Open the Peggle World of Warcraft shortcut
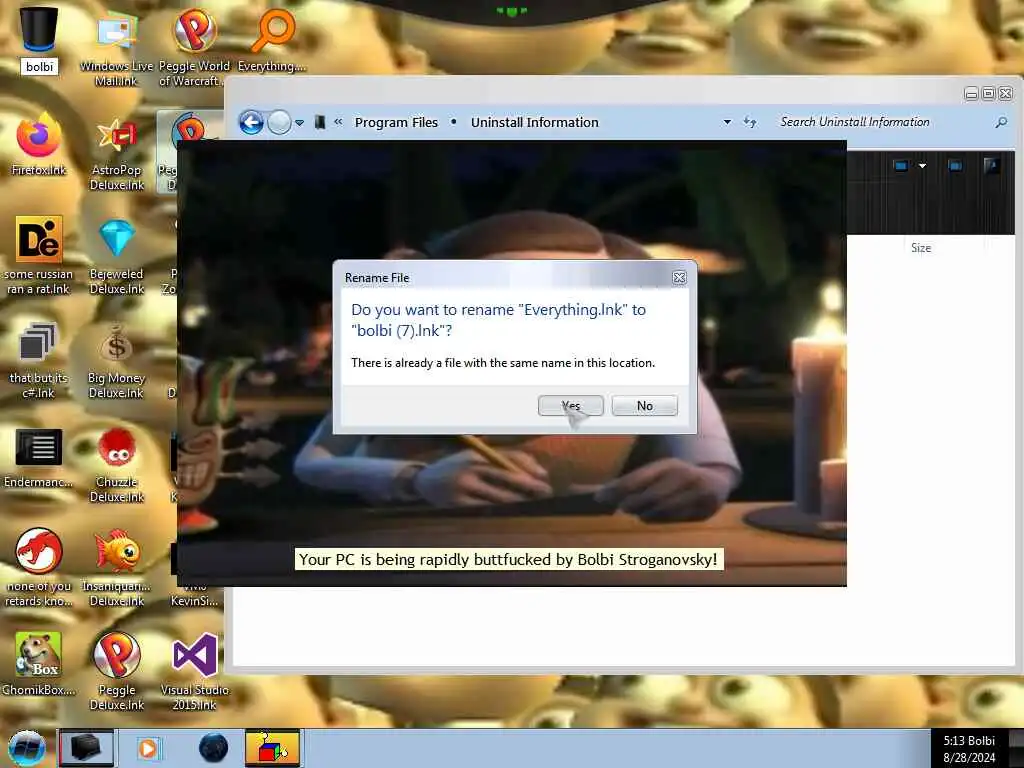Screen dimensions: 1024x768 pos(194,47)
